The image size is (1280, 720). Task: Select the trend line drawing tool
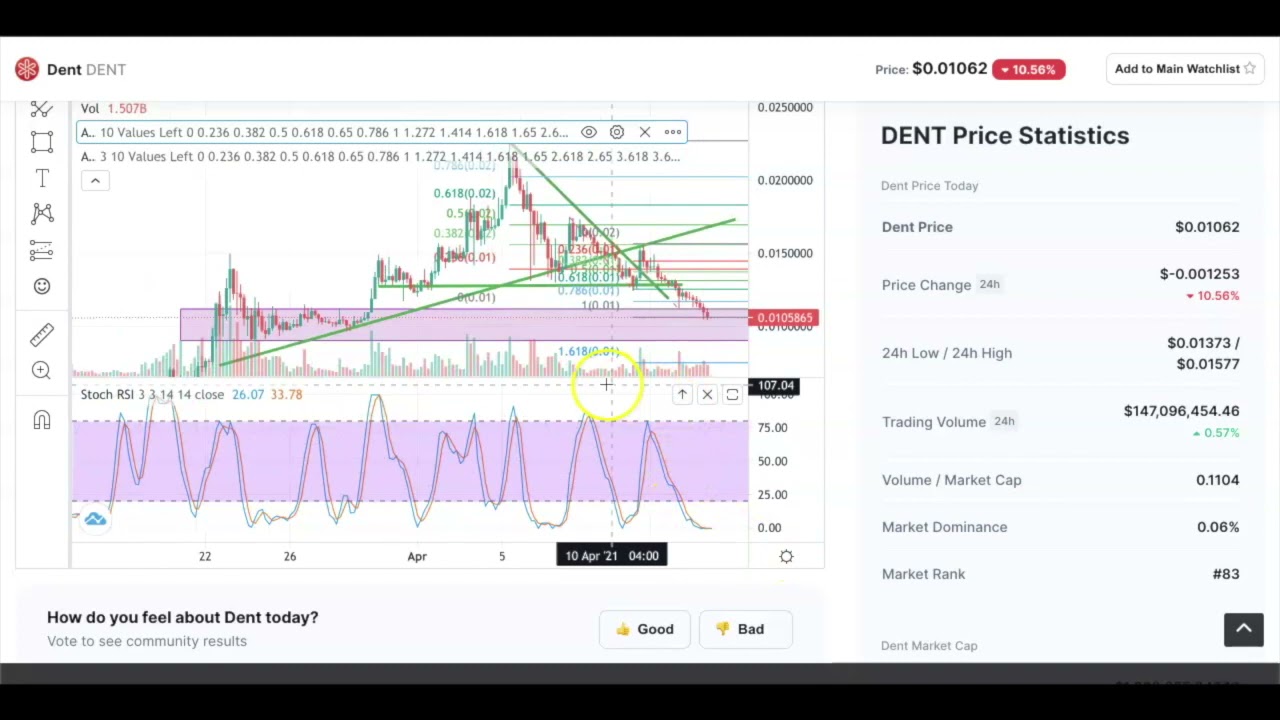(x=41, y=108)
